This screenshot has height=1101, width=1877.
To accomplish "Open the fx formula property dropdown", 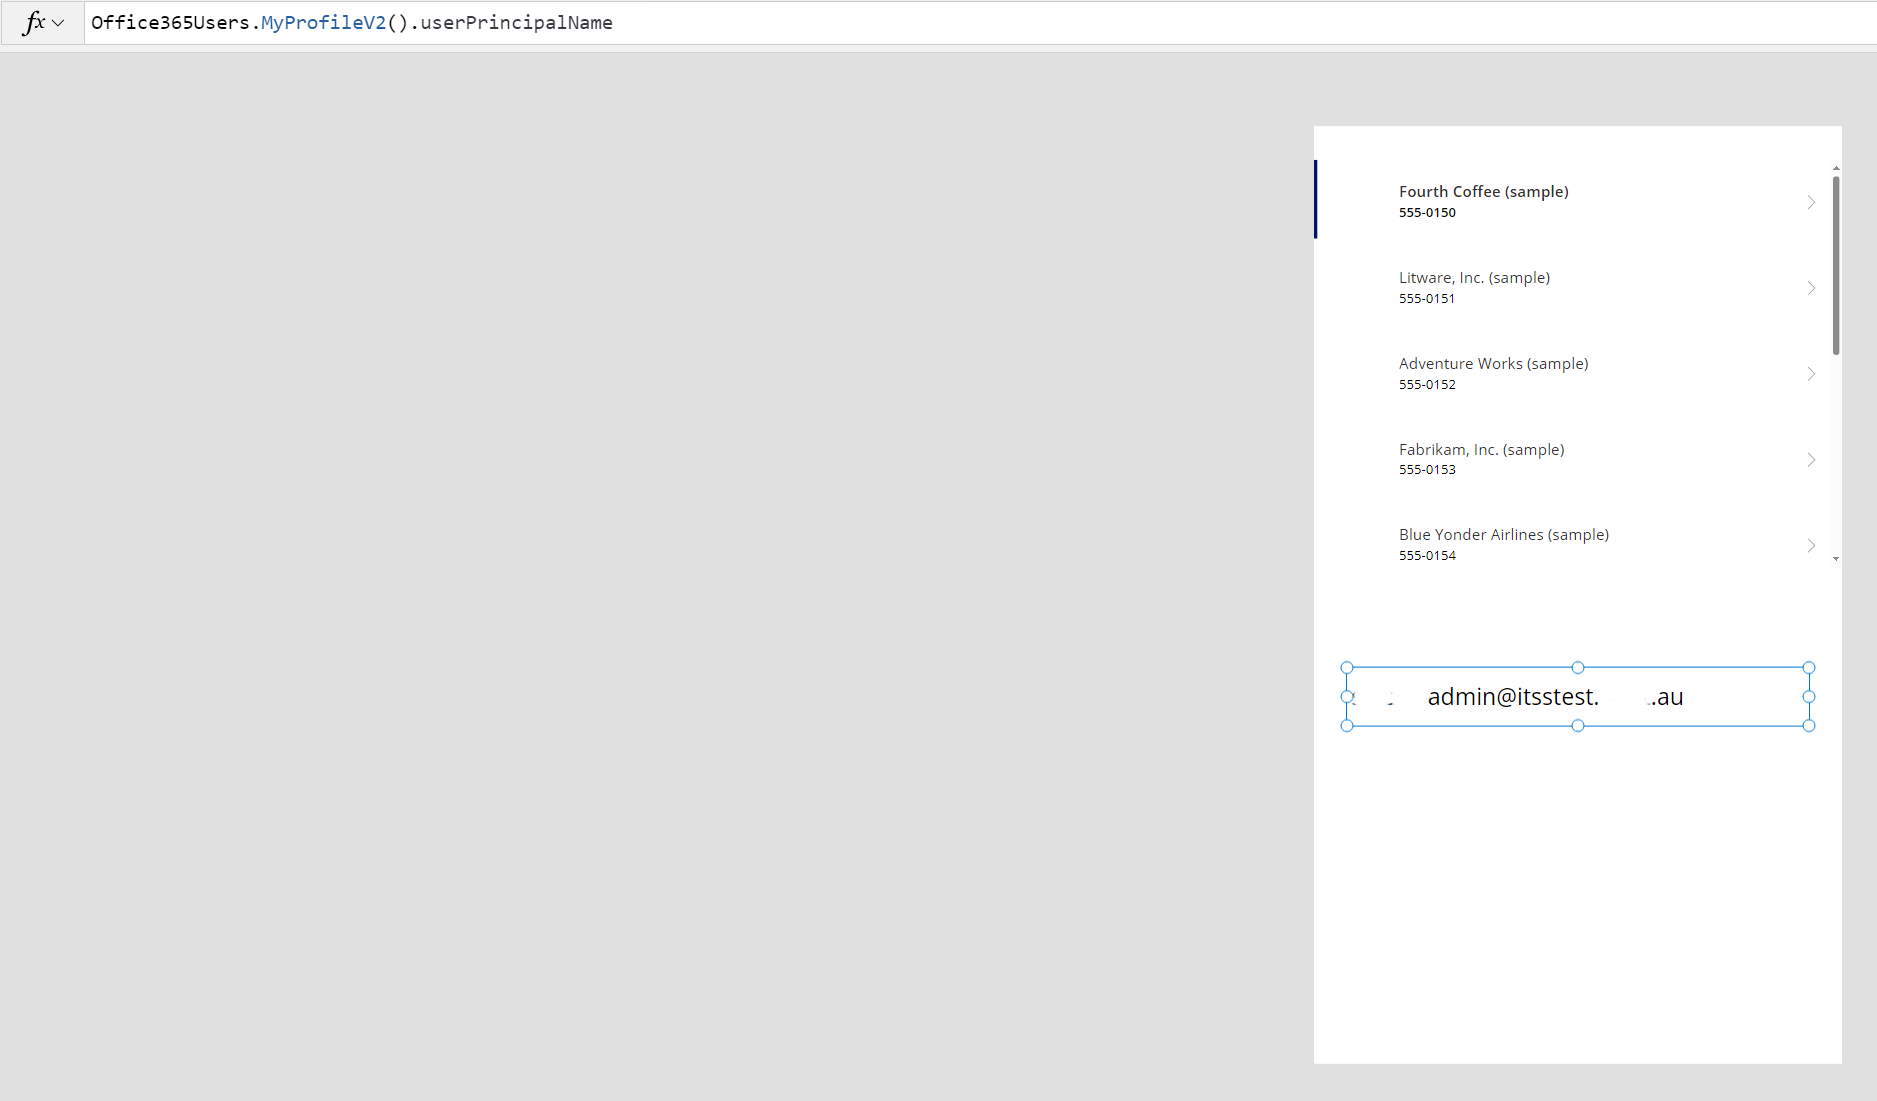I will [x=58, y=22].
